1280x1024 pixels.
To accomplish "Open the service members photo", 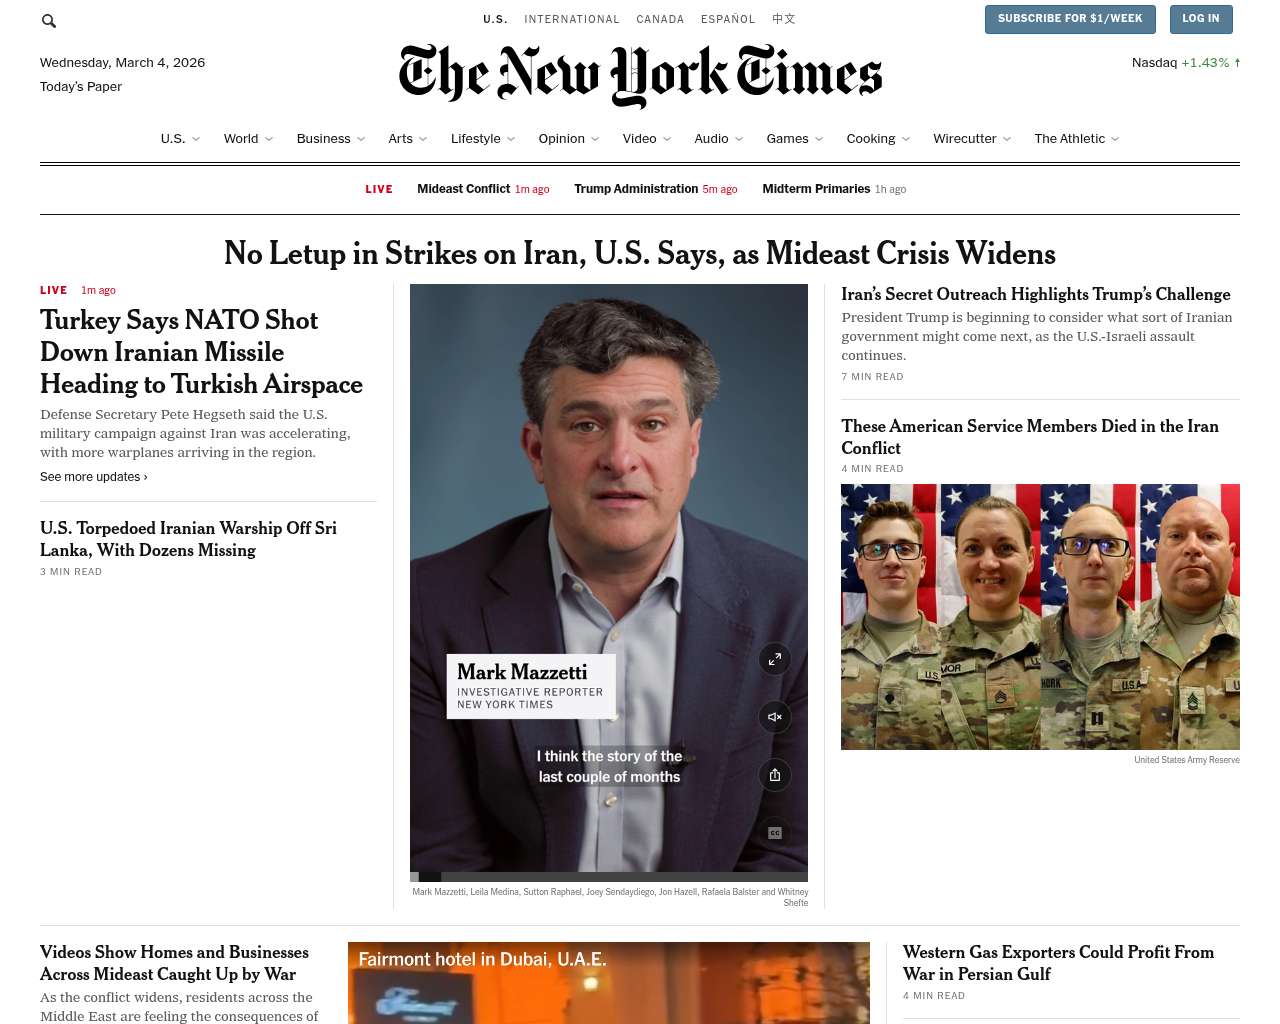I will pyautogui.click(x=1040, y=617).
